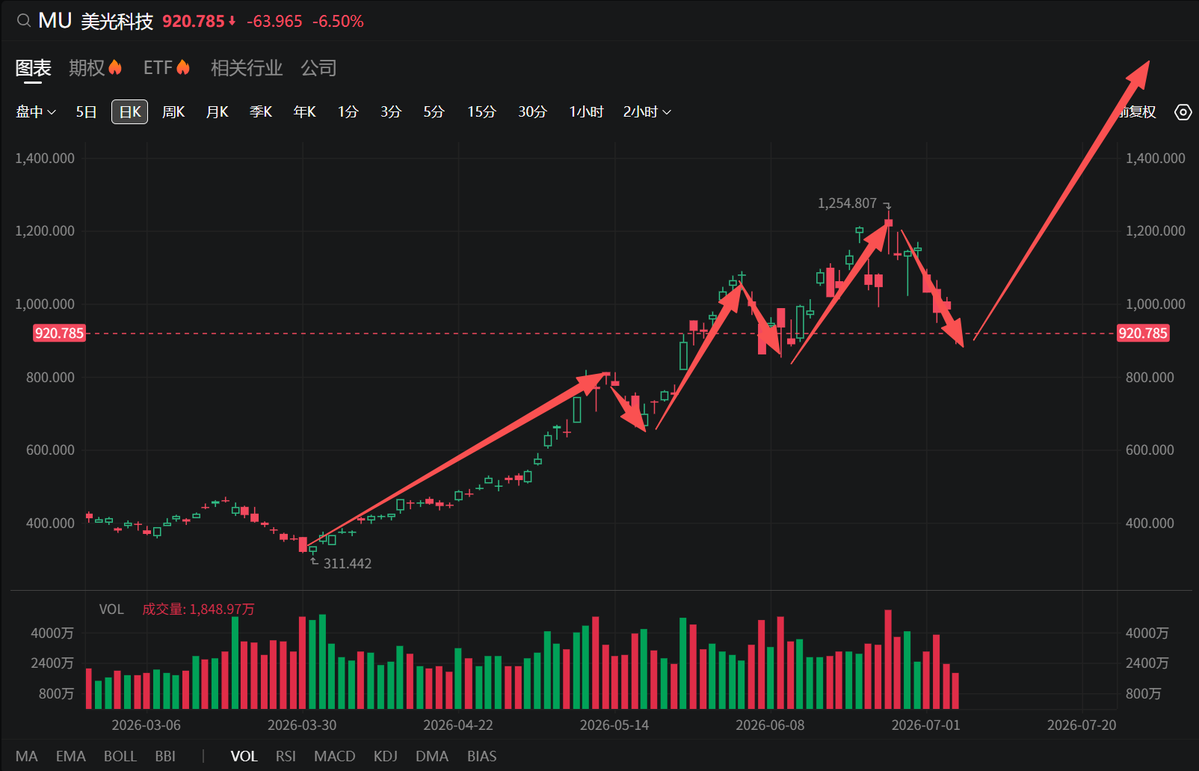Switch sub-chart to RSI indicator
This screenshot has width=1199, height=771.
click(x=286, y=756)
